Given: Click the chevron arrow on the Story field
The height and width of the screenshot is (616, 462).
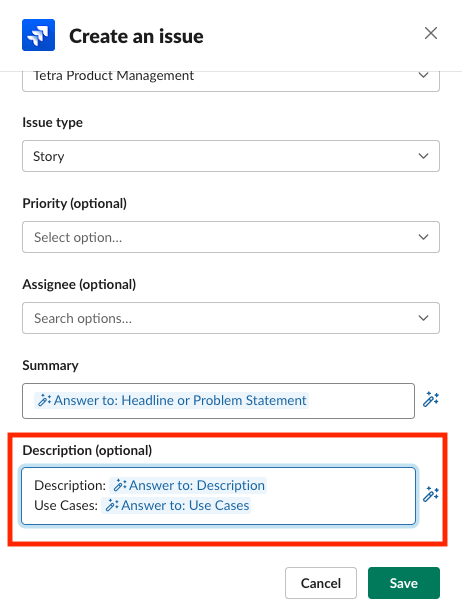Looking at the screenshot, I should pos(423,156).
